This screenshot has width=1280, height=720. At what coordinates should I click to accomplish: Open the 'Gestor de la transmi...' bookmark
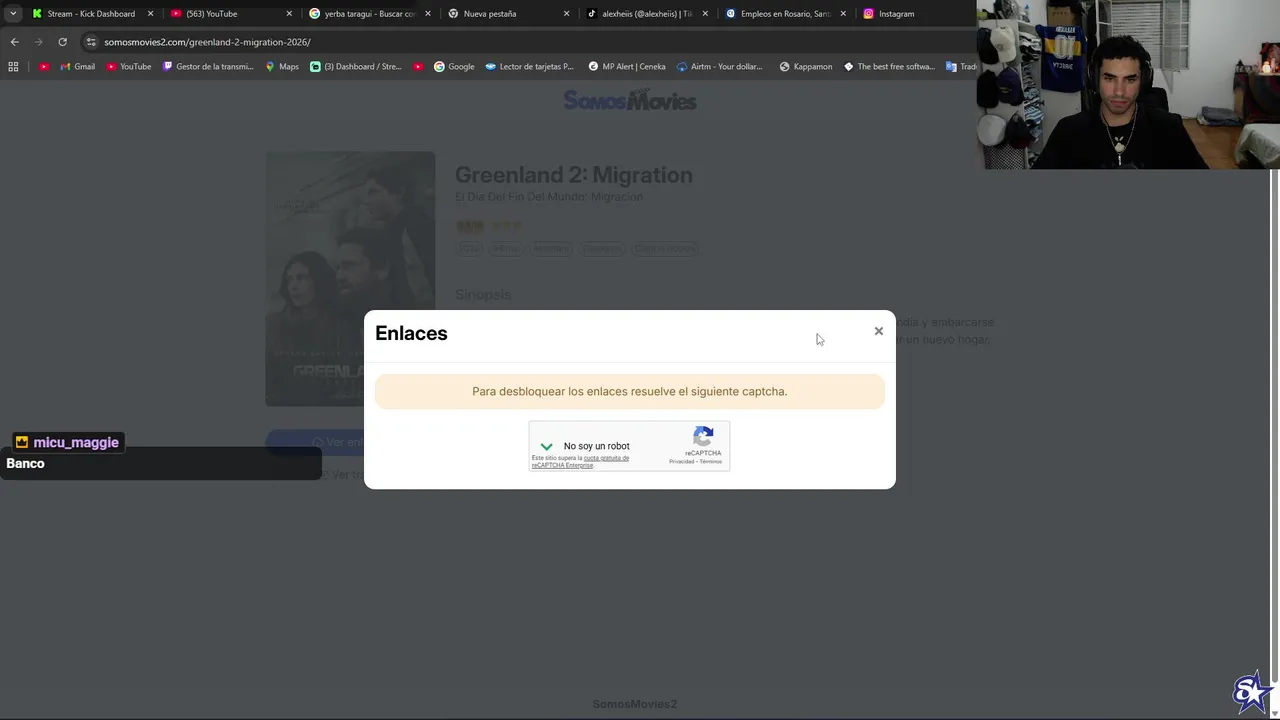[208, 67]
